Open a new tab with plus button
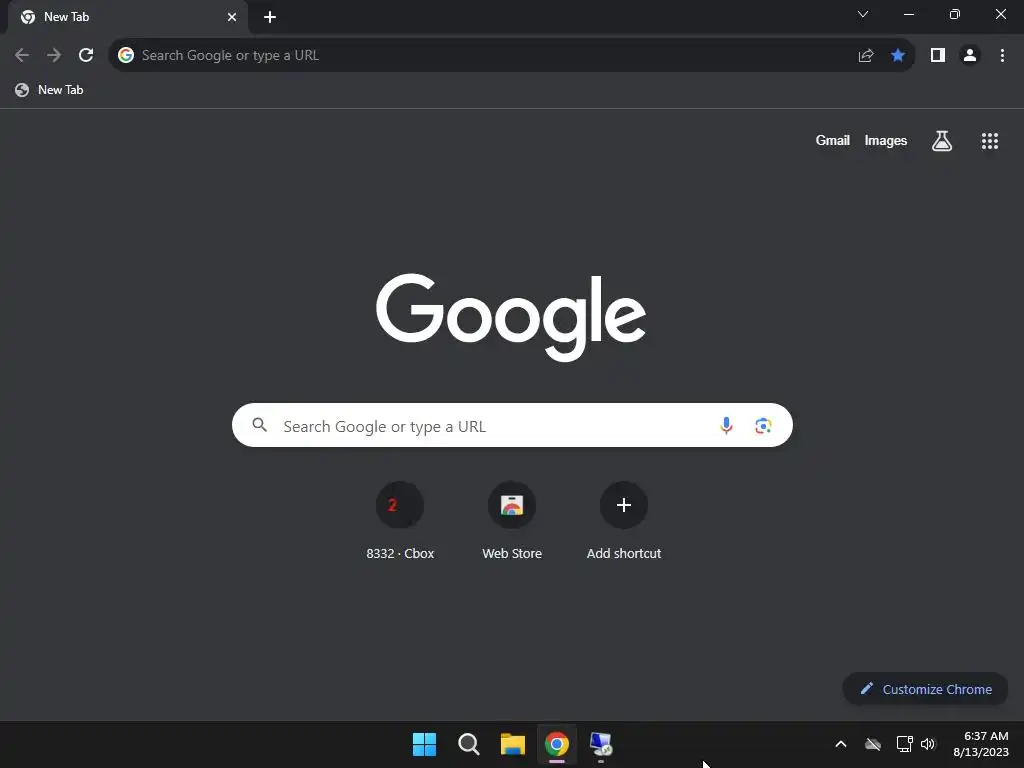Viewport: 1024px width, 768px height. pyautogui.click(x=270, y=17)
